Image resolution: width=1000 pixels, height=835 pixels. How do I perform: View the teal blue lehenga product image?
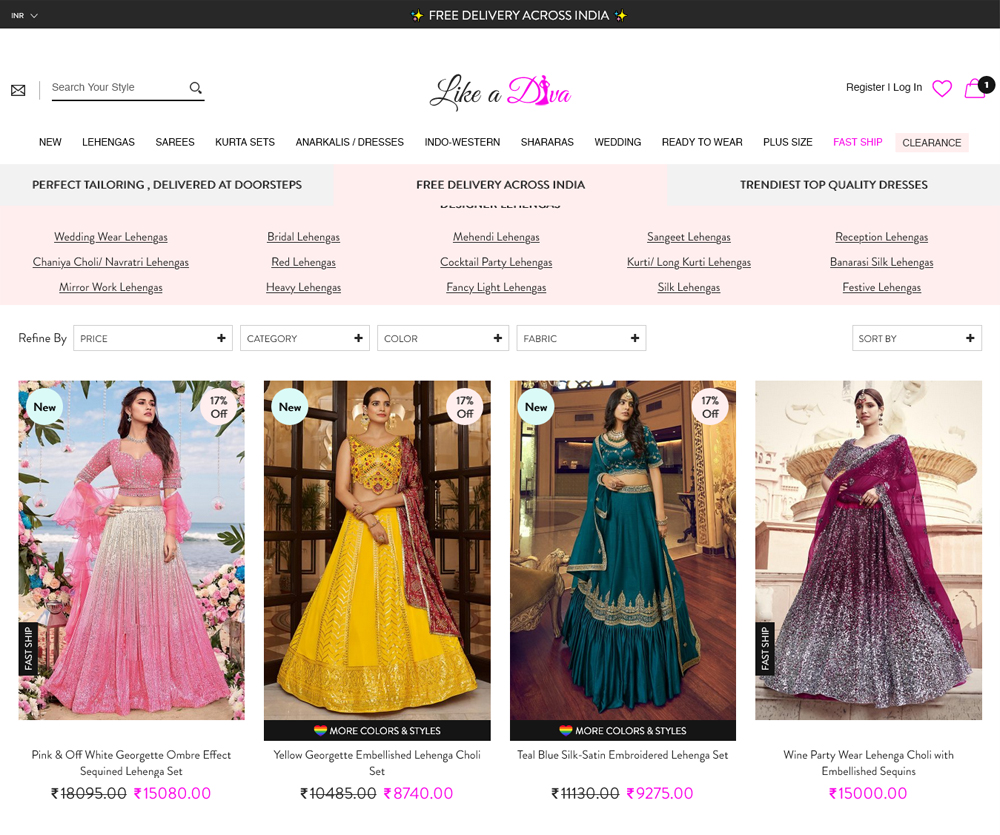point(623,550)
